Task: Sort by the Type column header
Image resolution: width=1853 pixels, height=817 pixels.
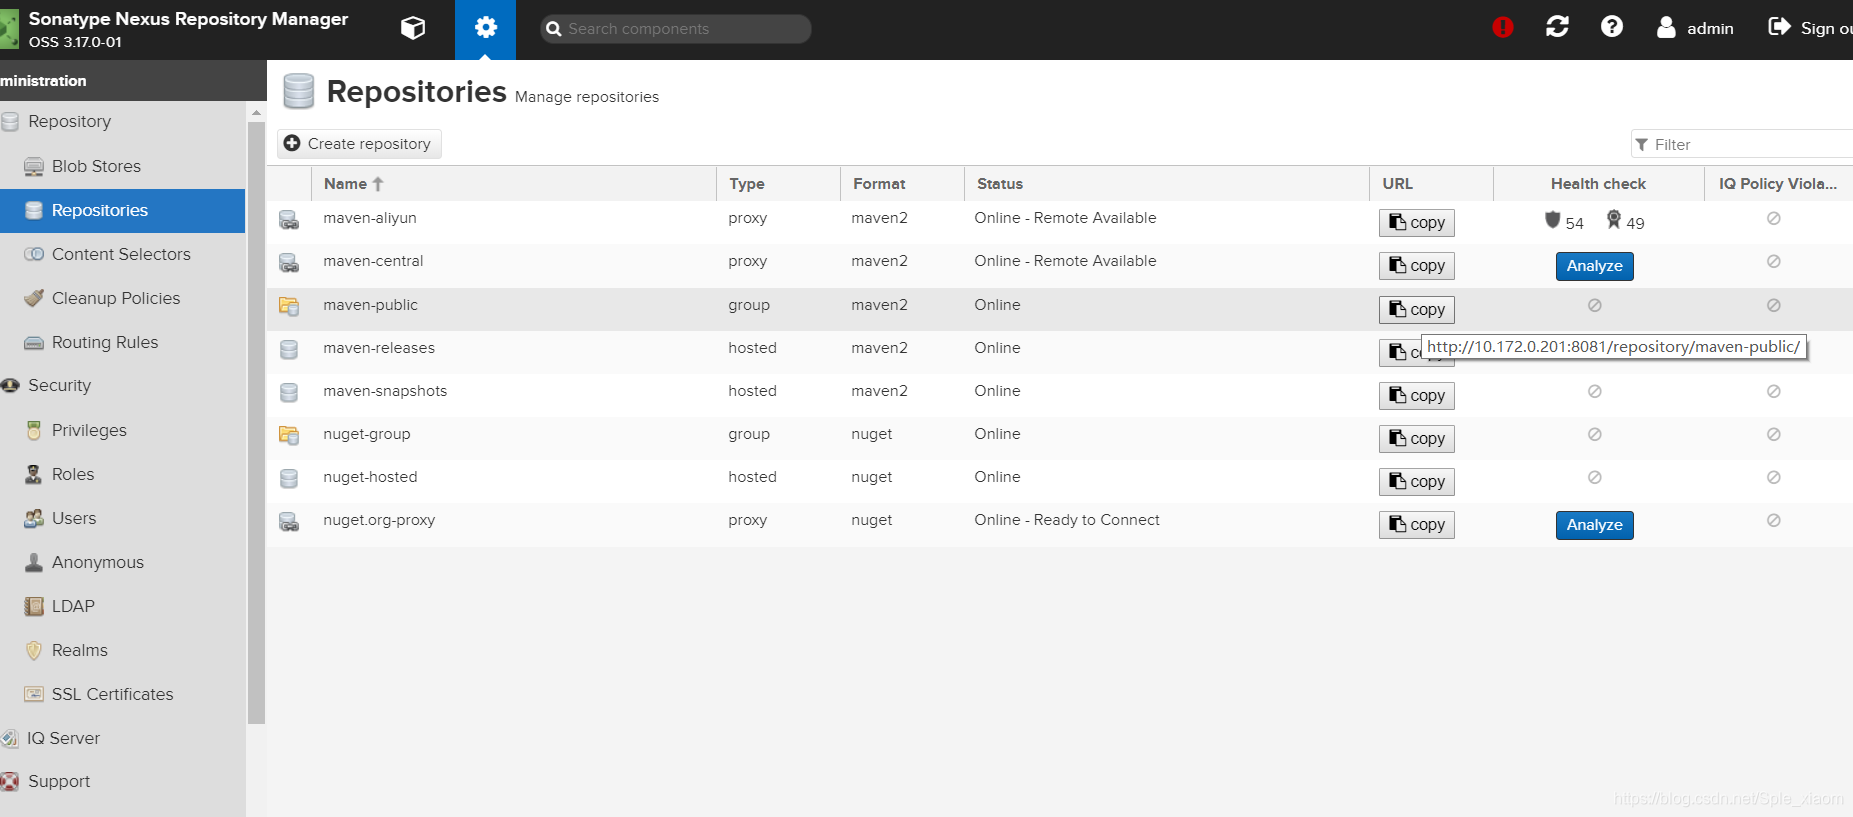Action: 778,184
